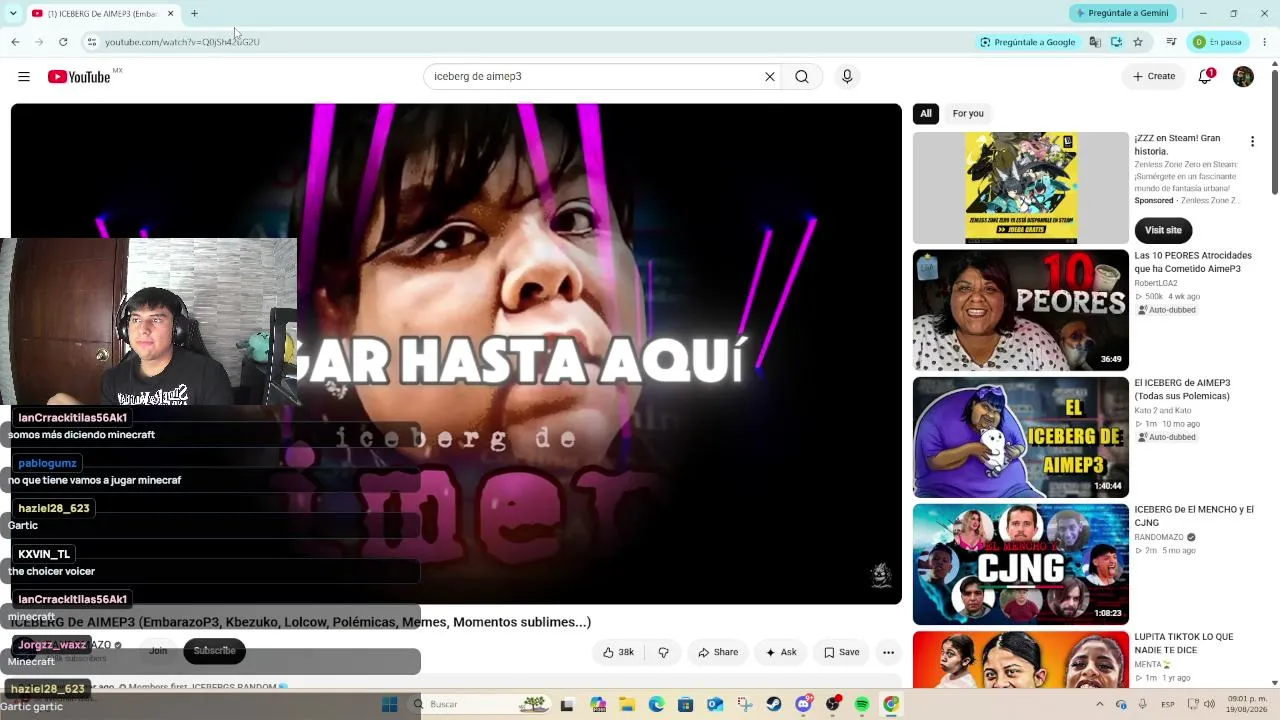This screenshot has width=1280, height=720.
Task: Click the Pregúntale a Gemini button
Action: coord(1121,13)
